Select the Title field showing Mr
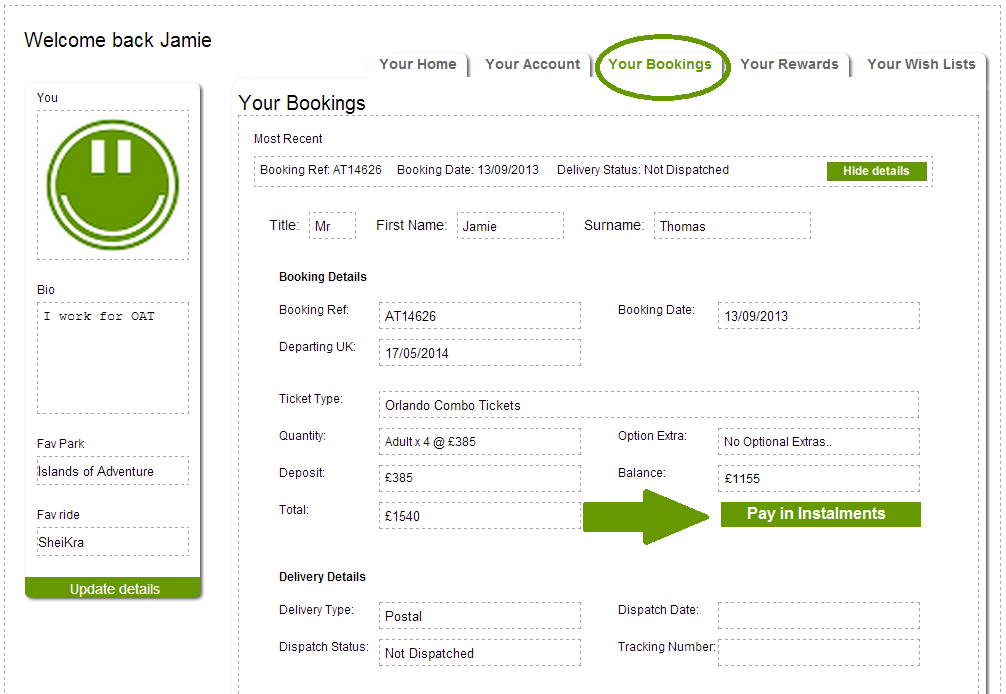This screenshot has width=1006, height=694. point(332,226)
